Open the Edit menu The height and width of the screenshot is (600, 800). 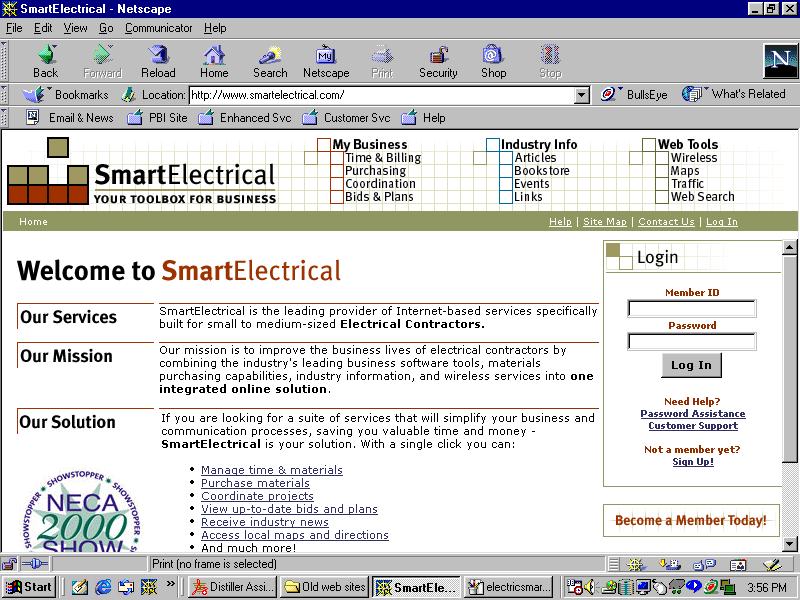click(x=43, y=28)
